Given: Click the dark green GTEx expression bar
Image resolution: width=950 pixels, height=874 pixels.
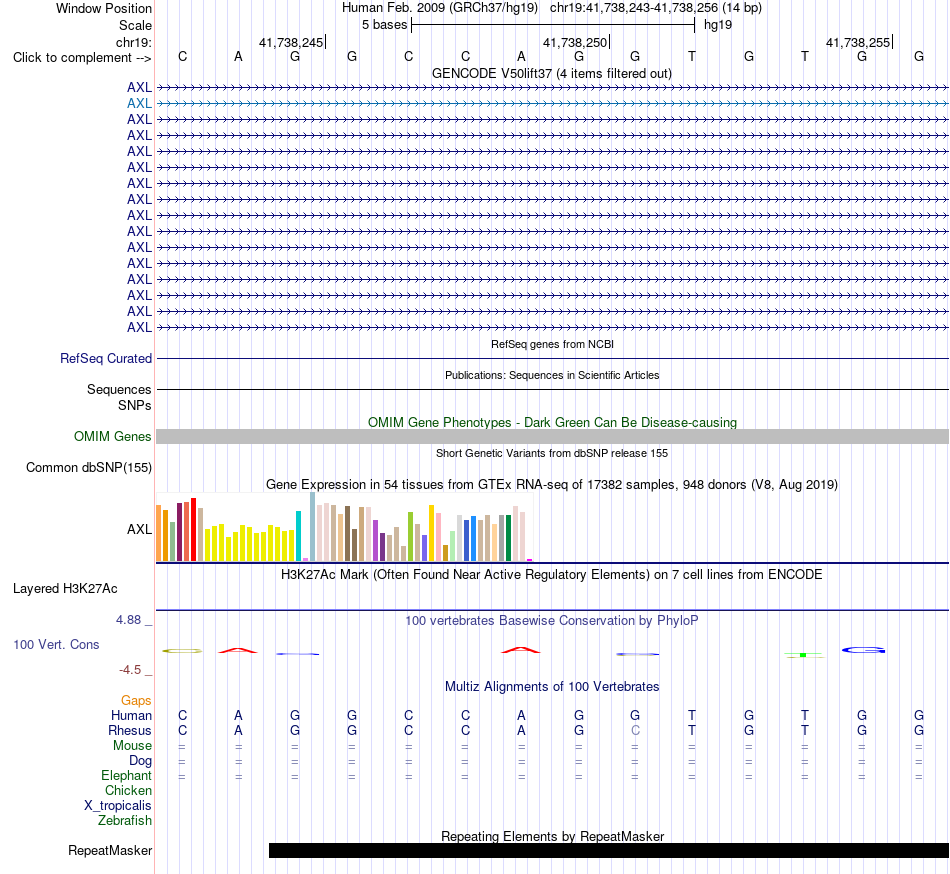Looking at the screenshot, I should coord(508,538).
